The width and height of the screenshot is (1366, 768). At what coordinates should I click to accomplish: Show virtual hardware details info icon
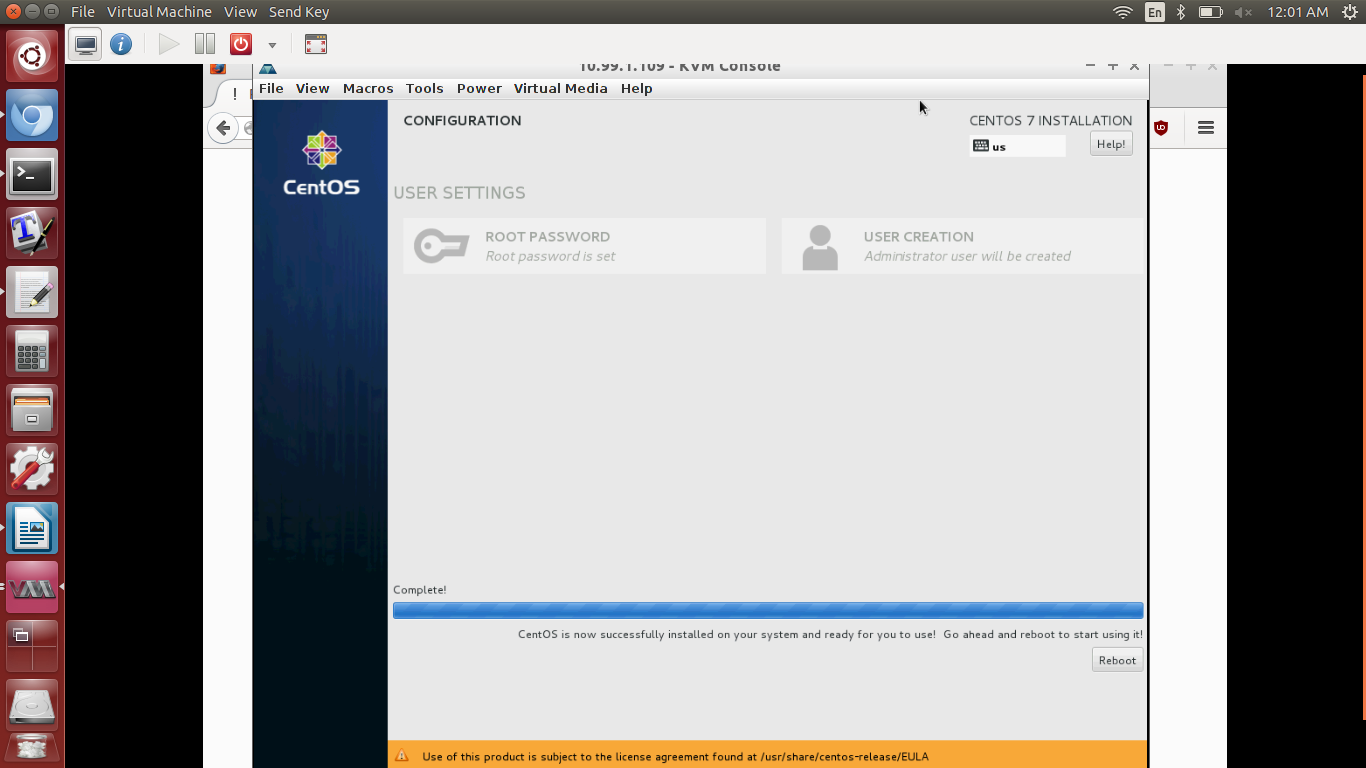point(121,44)
